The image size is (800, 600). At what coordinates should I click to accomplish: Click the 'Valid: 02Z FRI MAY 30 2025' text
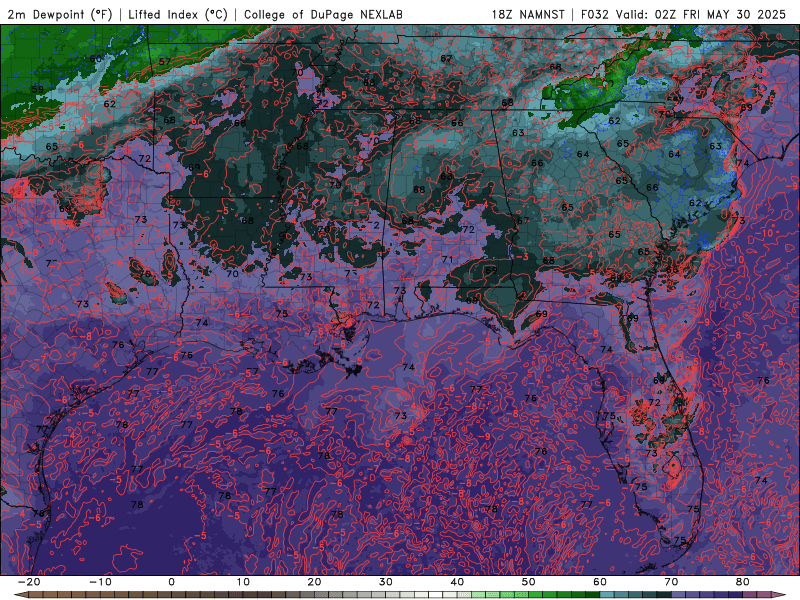[701, 15]
